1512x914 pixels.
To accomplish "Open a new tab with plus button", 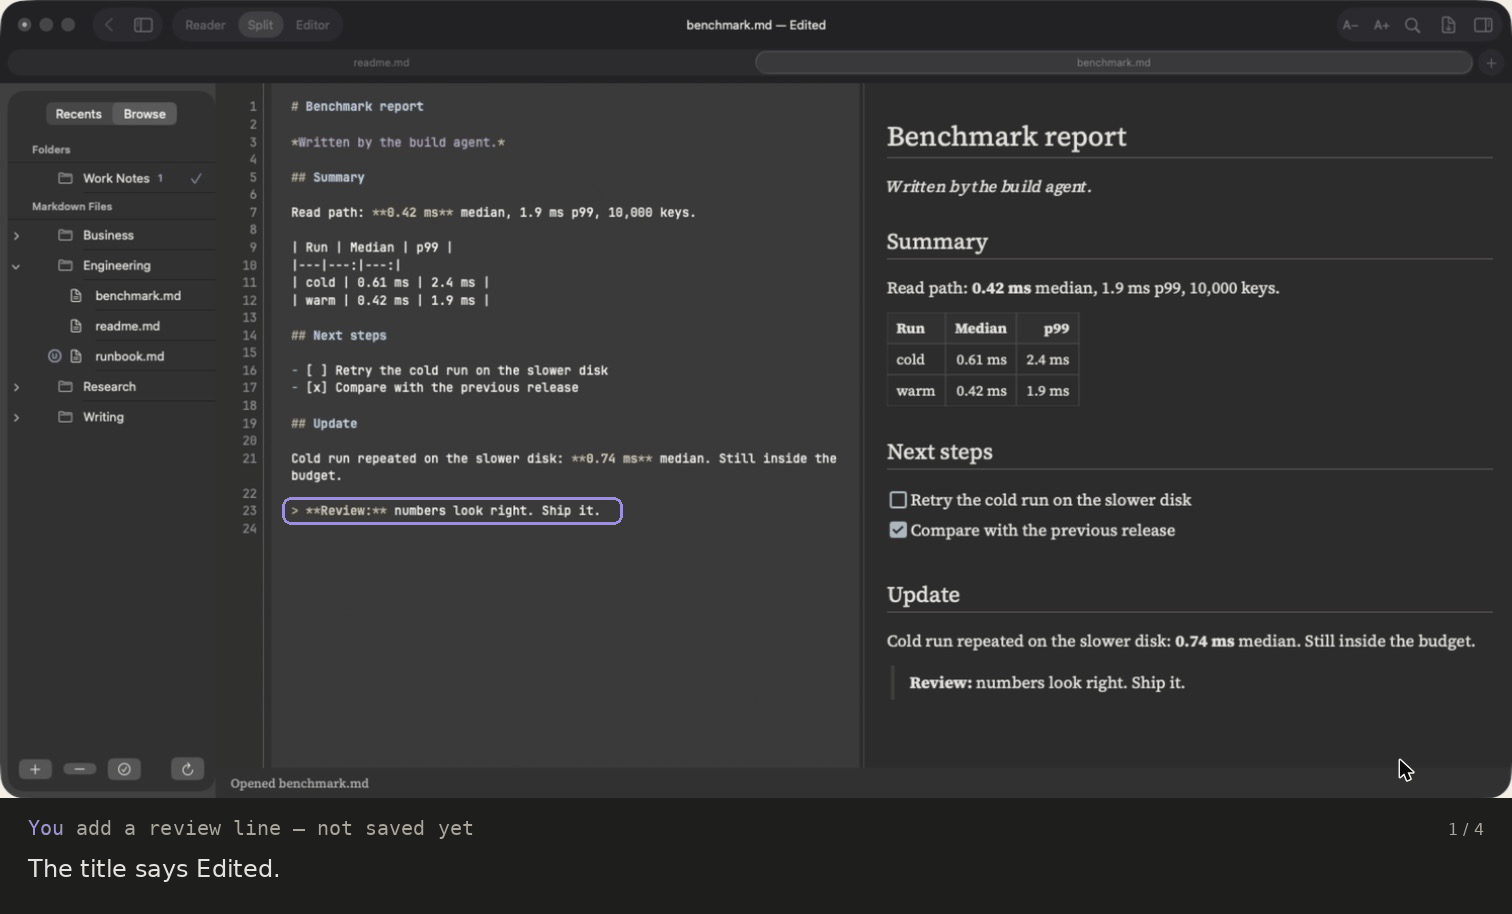I will tap(1491, 62).
